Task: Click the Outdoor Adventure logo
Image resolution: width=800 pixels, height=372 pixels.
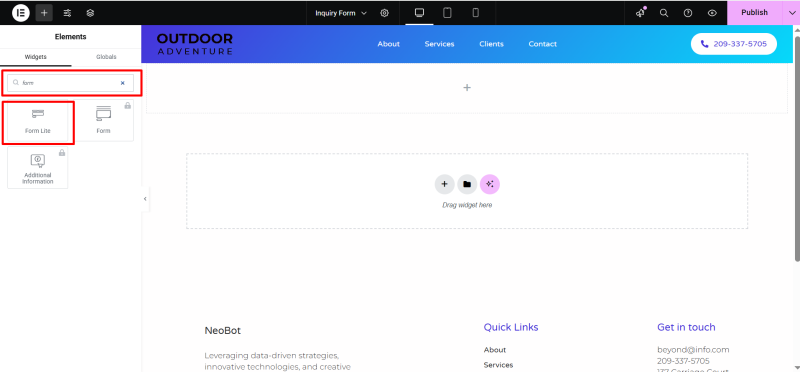Action: (x=194, y=44)
